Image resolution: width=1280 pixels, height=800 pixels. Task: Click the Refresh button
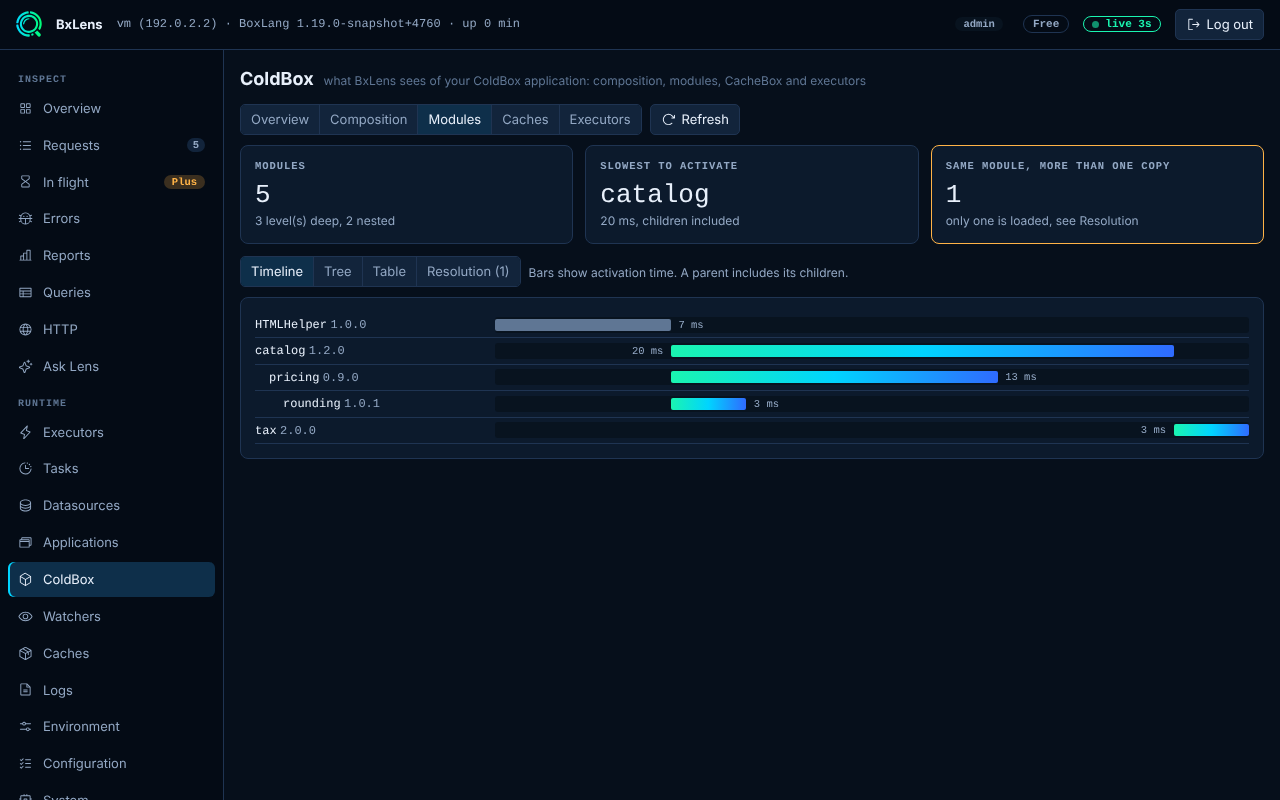point(695,119)
